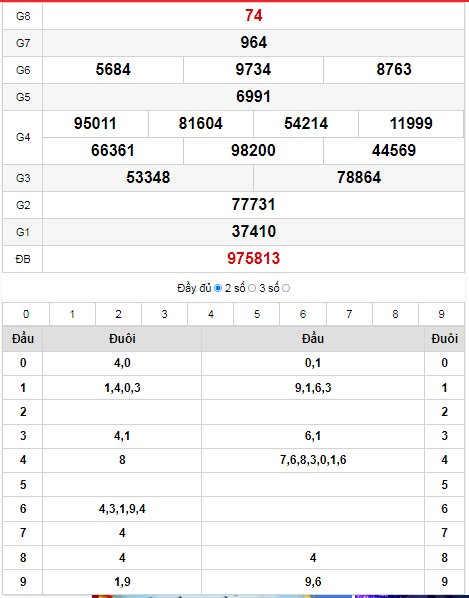This screenshot has height=598, width=469.
Task: Highlight digit 7 in the filter row
Action: (x=349, y=314)
